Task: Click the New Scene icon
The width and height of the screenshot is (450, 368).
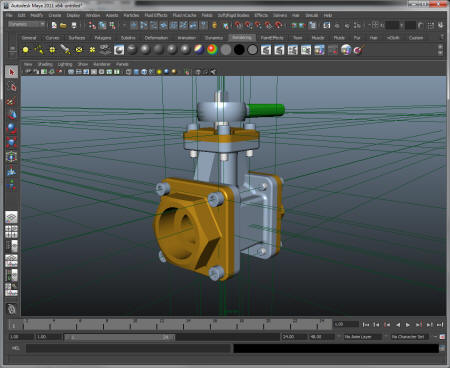Action: [54, 25]
